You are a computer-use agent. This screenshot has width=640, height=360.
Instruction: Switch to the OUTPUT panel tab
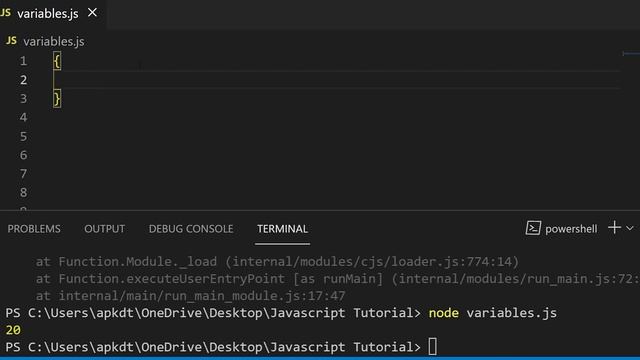[104, 229]
